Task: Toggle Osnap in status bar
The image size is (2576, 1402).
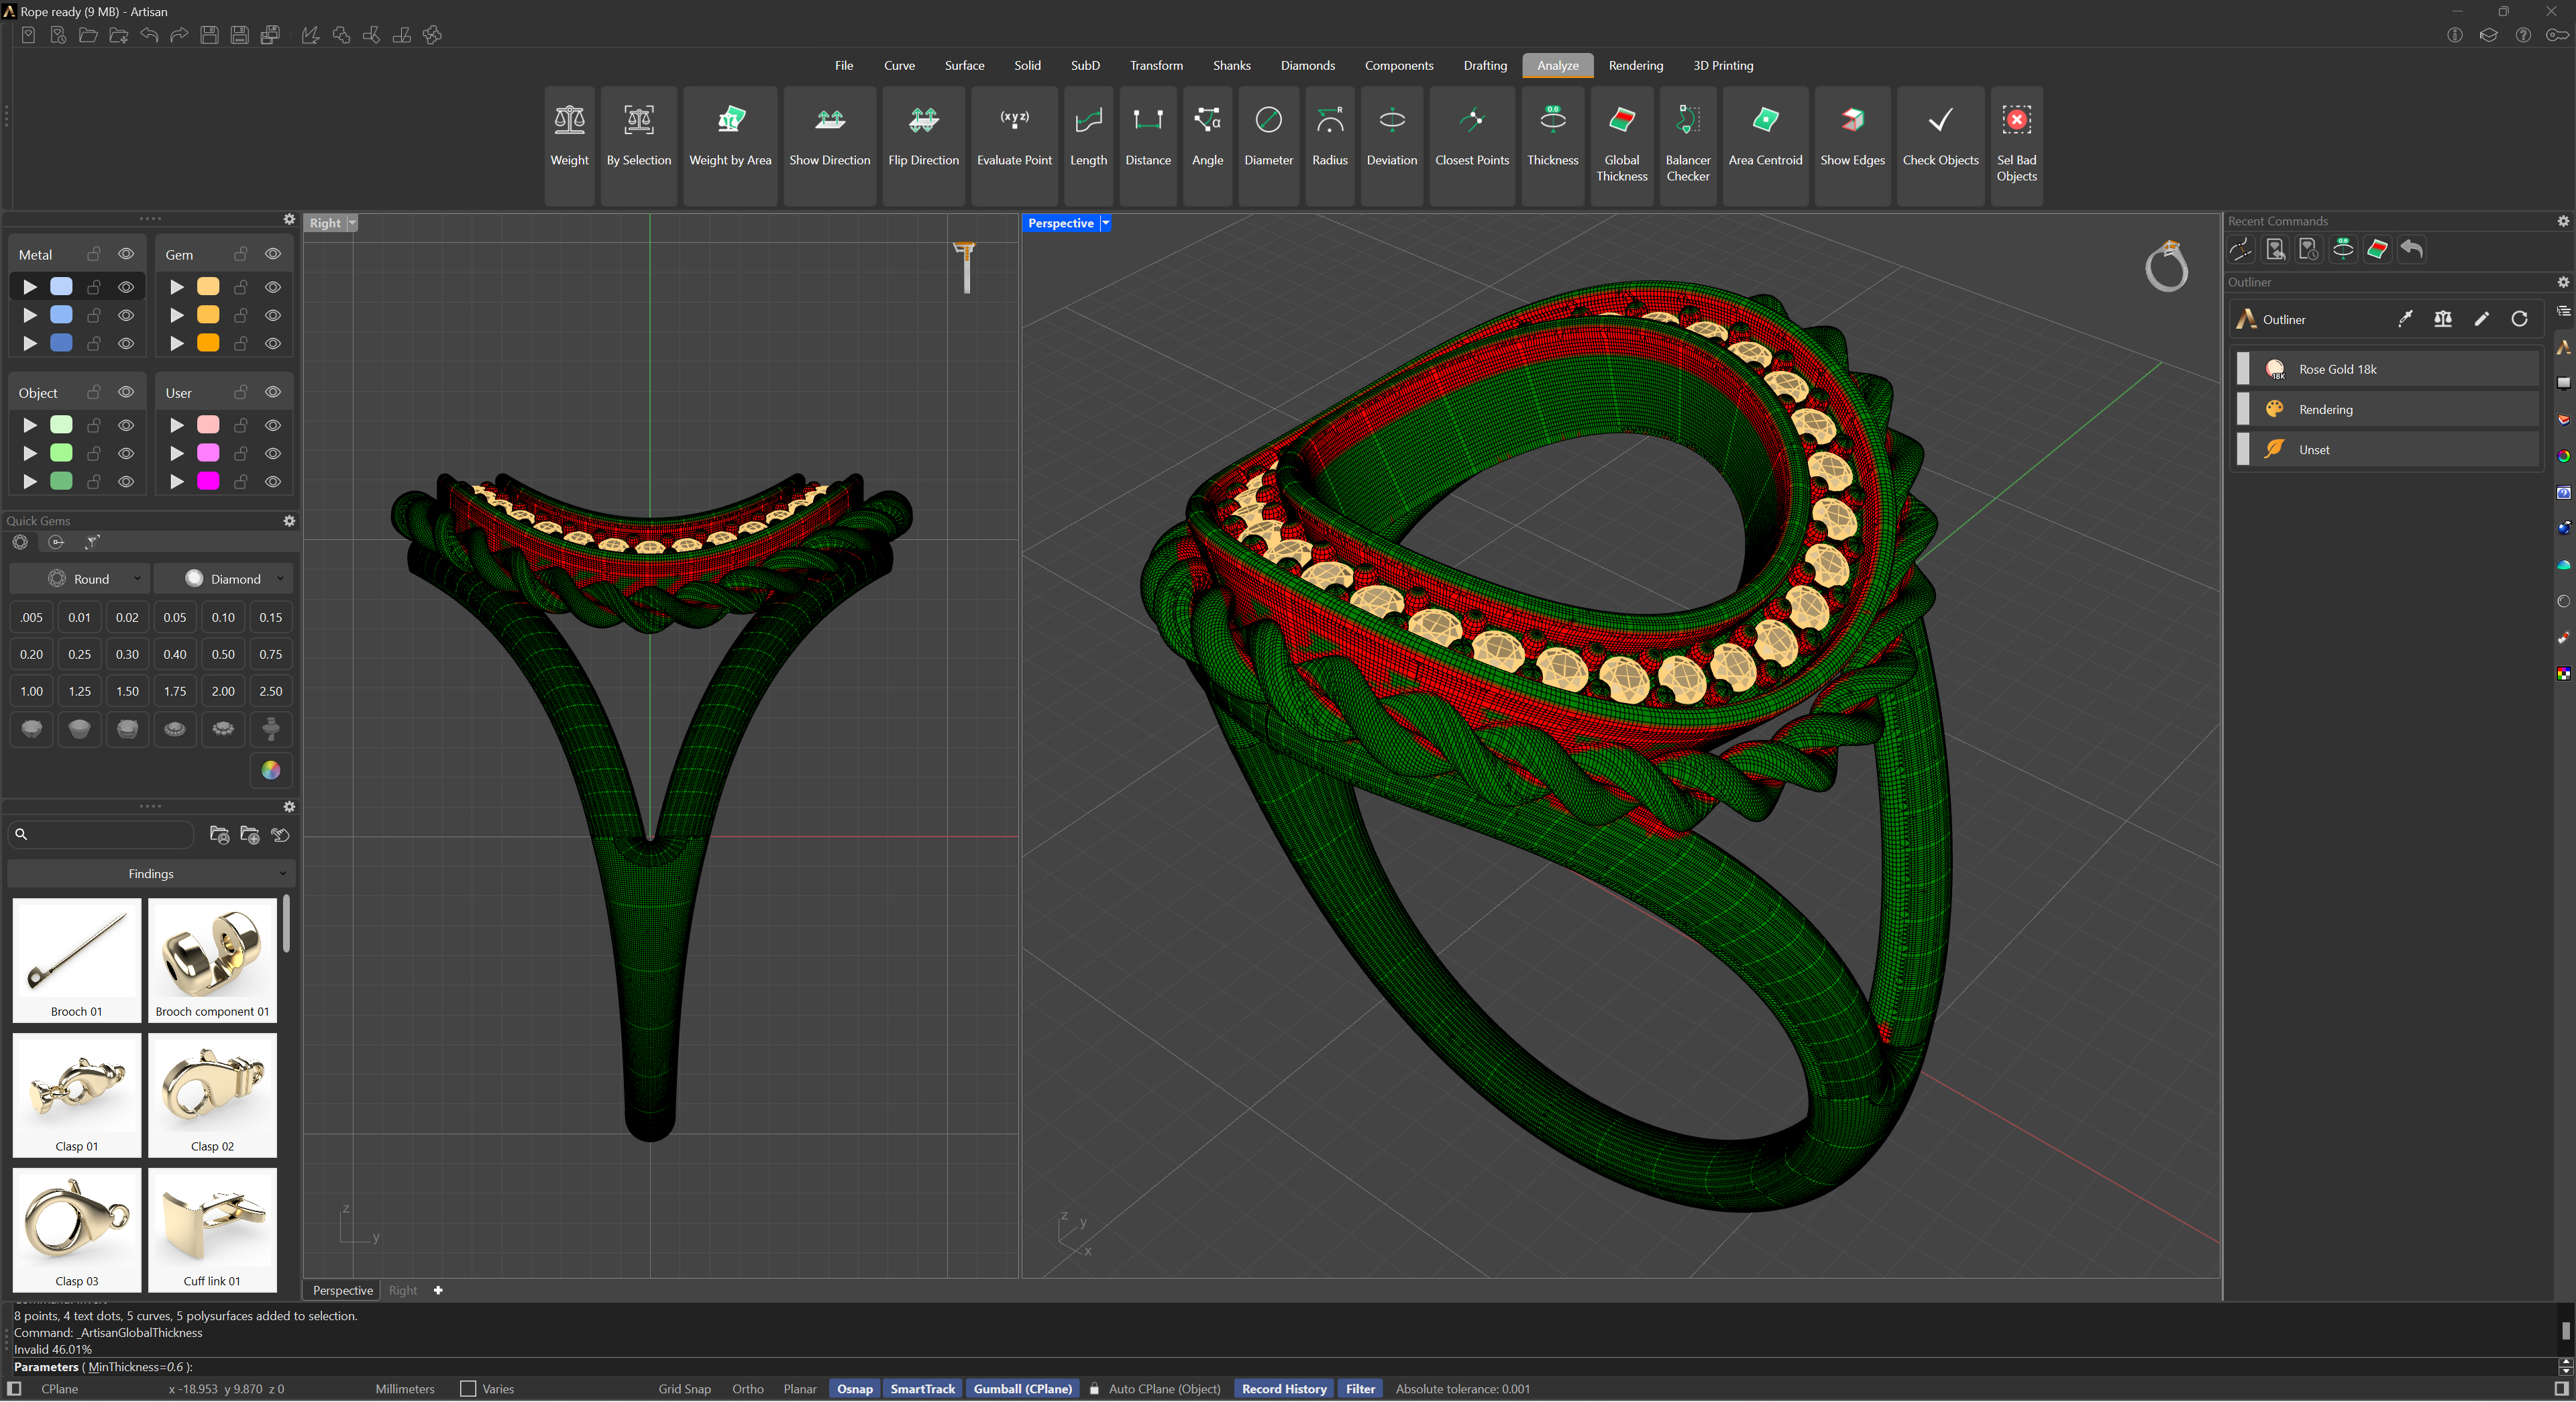Action: click(x=854, y=1388)
